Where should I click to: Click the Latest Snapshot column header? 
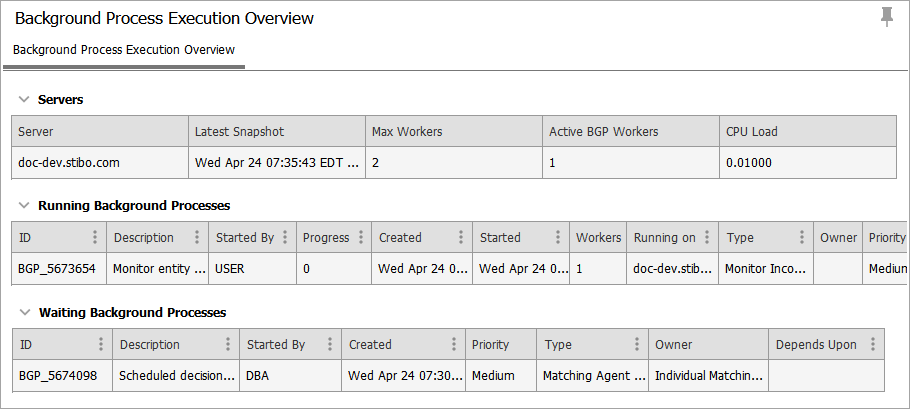coord(240,132)
